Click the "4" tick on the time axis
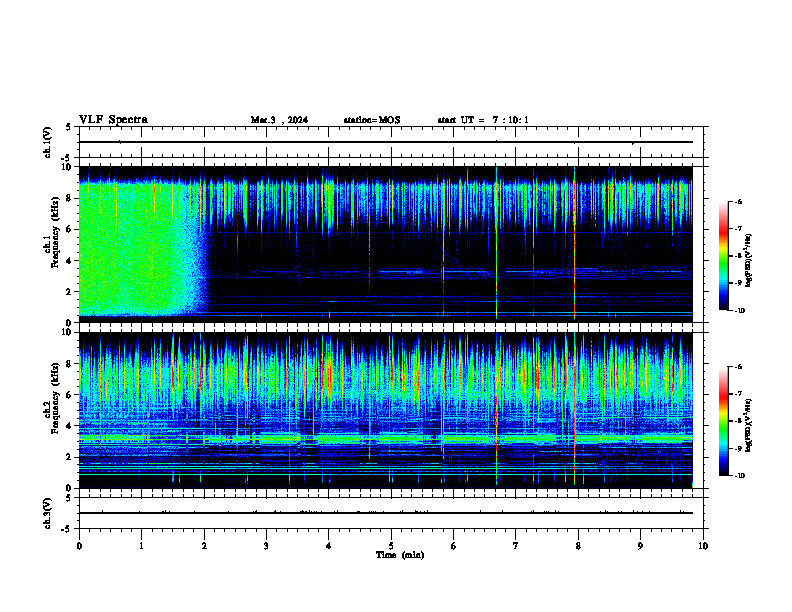The width and height of the screenshot is (792, 612). tap(329, 546)
